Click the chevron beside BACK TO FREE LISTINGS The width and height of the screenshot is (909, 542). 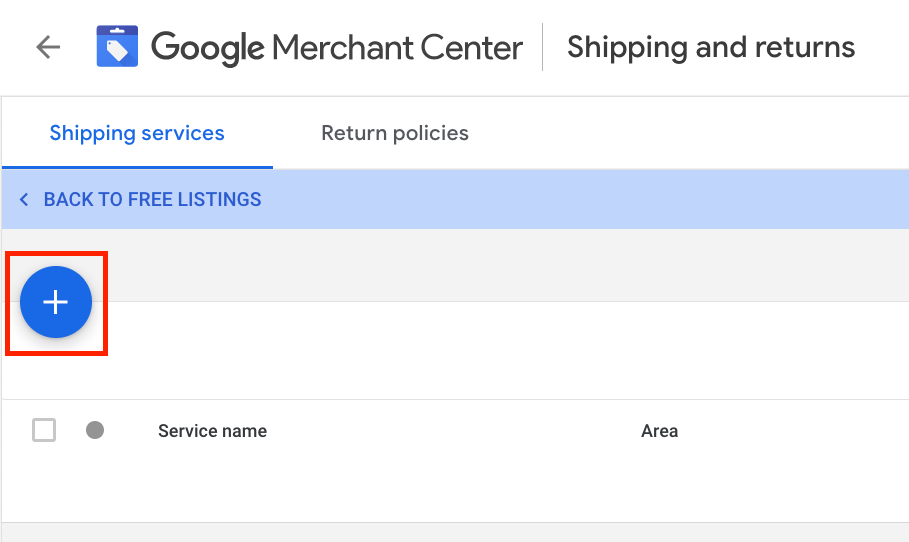[24, 199]
